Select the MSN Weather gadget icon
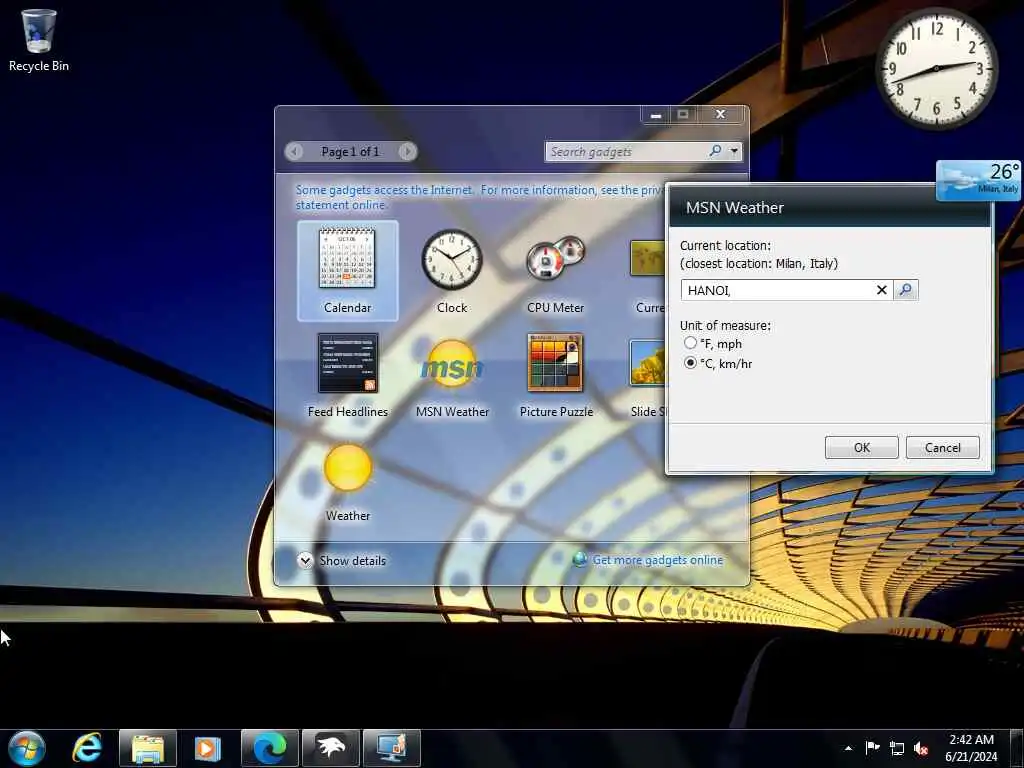This screenshot has width=1024, height=768. pos(452,364)
